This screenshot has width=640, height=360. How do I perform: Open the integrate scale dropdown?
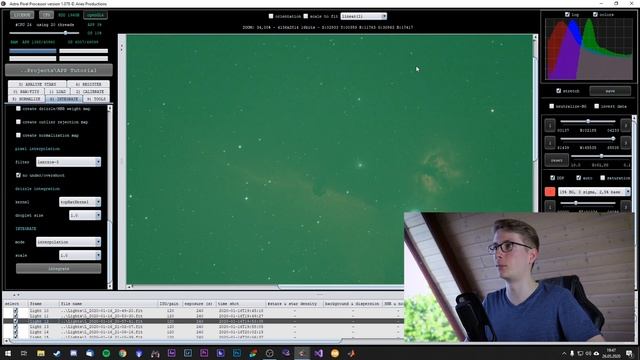pos(80,255)
